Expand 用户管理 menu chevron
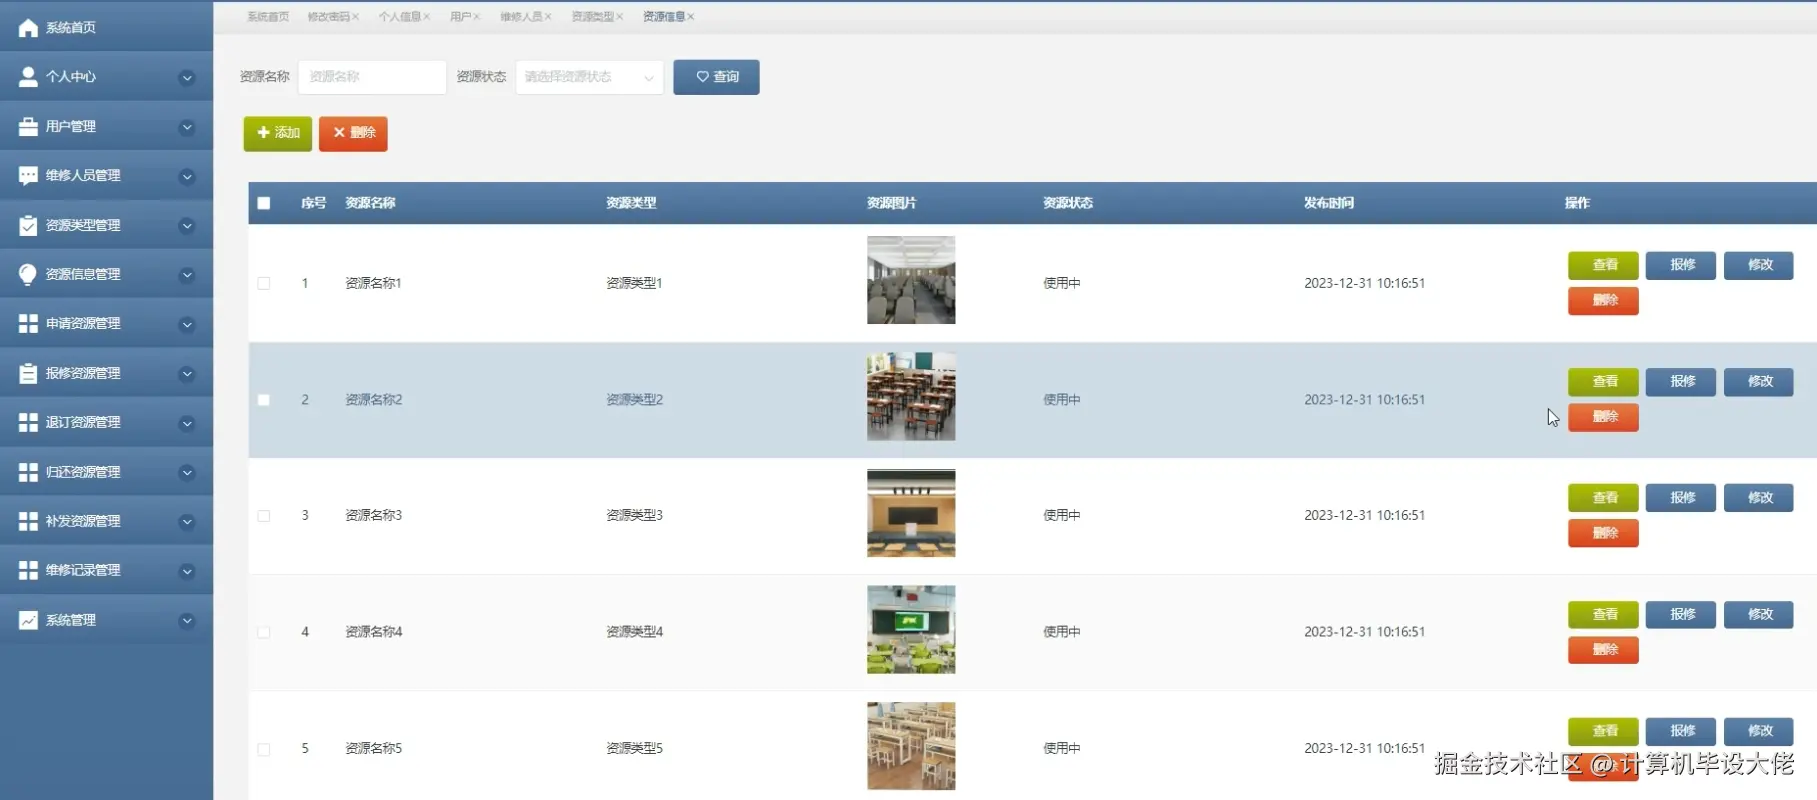 pyautogui.click(x=186, y=128)
